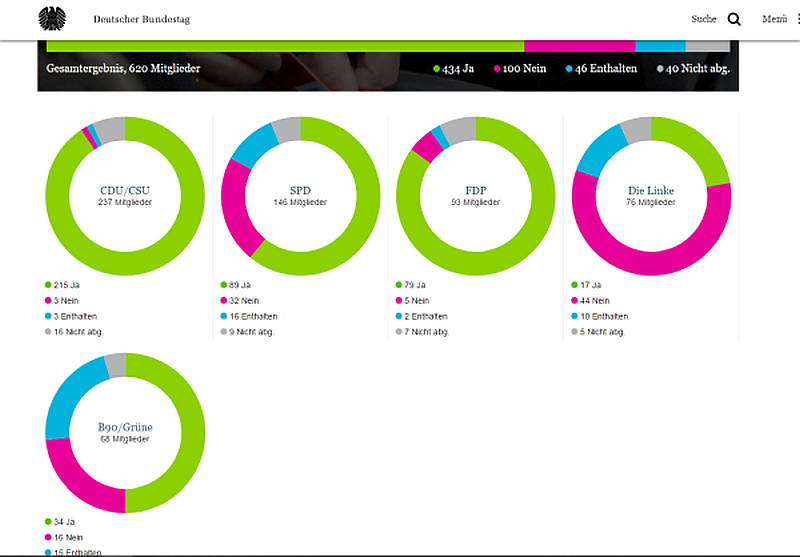Select the '10 Enthalten' text under Die Linke

(604, 316)
